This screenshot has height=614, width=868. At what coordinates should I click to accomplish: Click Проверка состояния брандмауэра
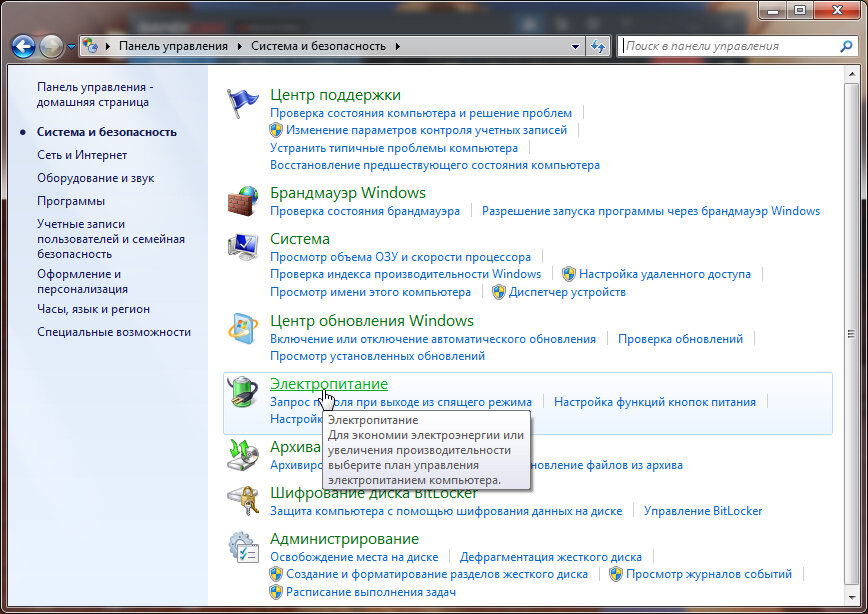pyautogui.click(x=365, y=211)
